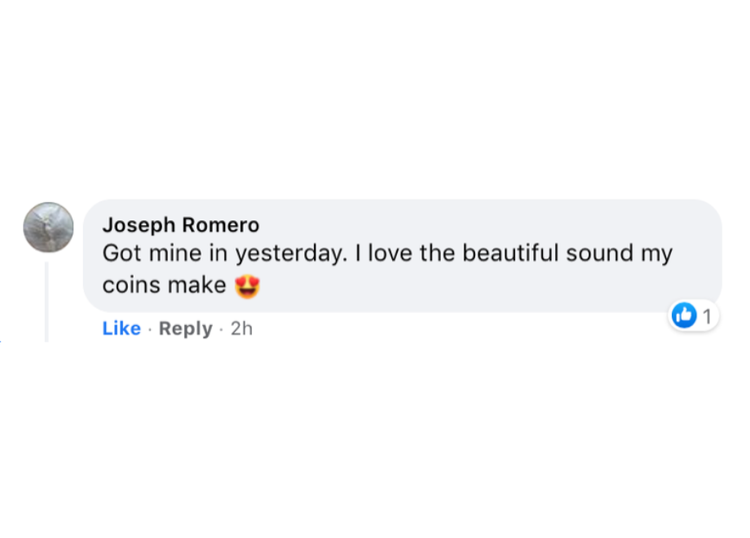This screenshot has width=750, height=538.
Task: Open Joseph Romero's profile name link
Action: click(180, 224)
